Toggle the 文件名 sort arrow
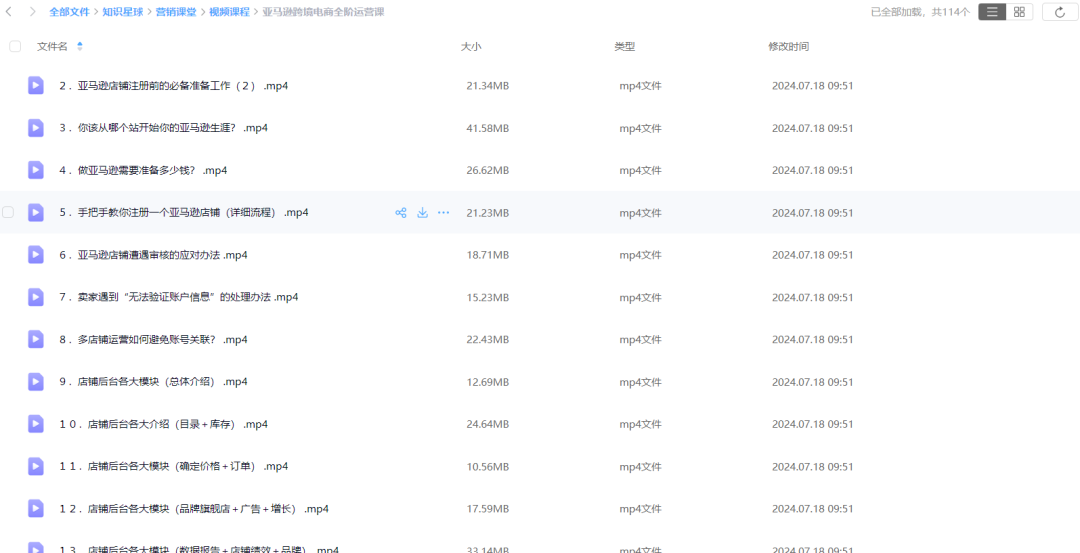 tap(80, 46)
